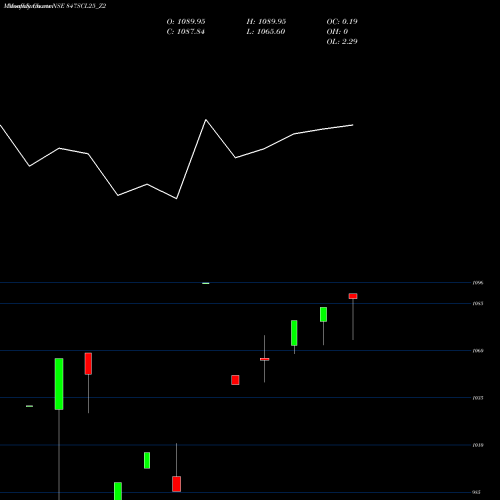Click the NSE symbol title at top left

55,6
